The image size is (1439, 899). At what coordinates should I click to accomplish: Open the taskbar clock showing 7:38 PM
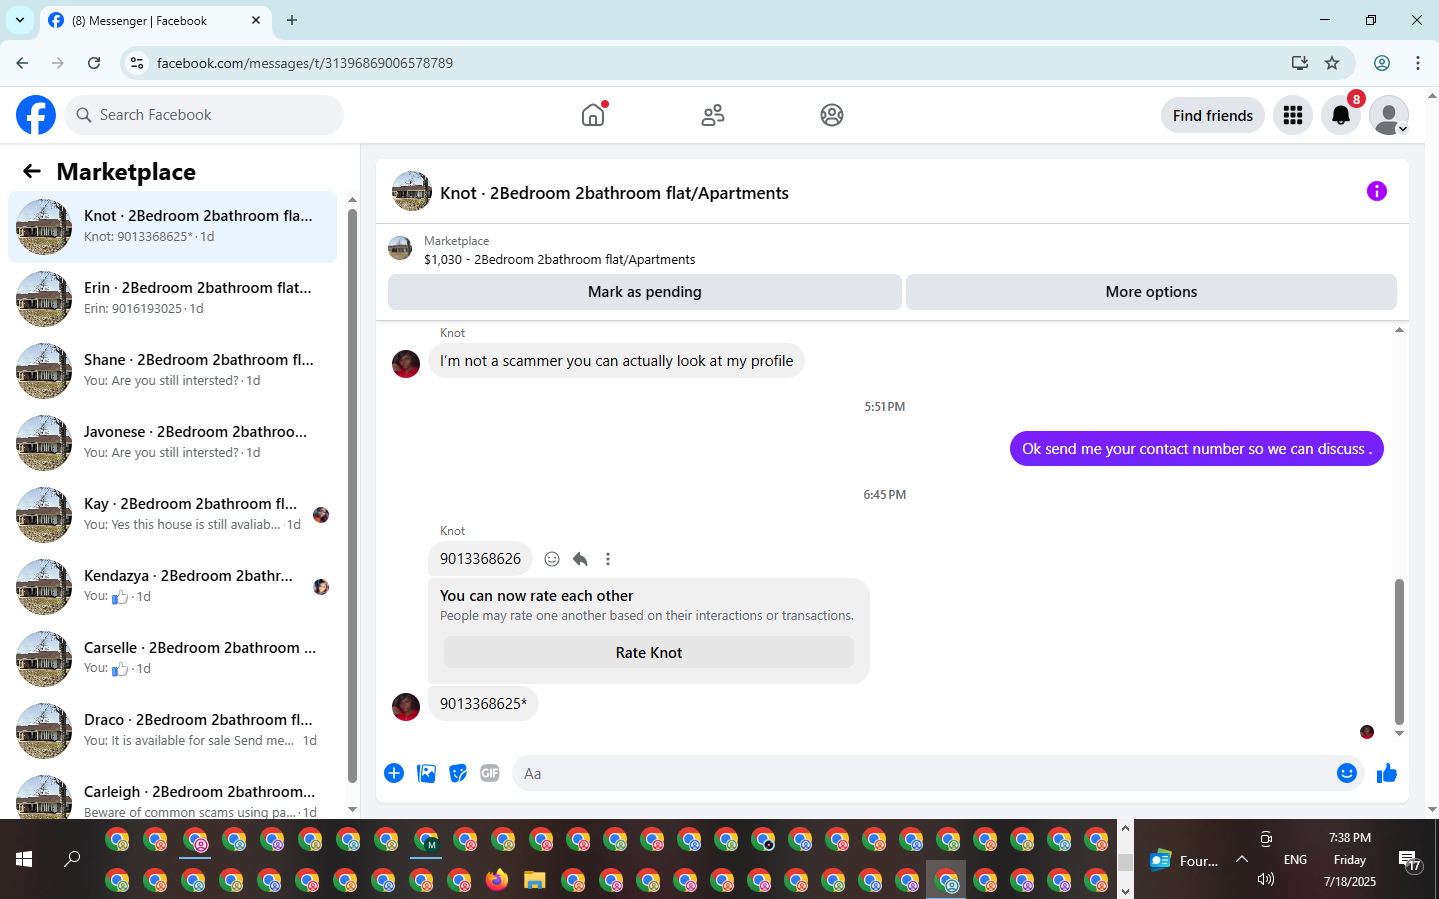pyautogui.click(x=1350, y=860)
